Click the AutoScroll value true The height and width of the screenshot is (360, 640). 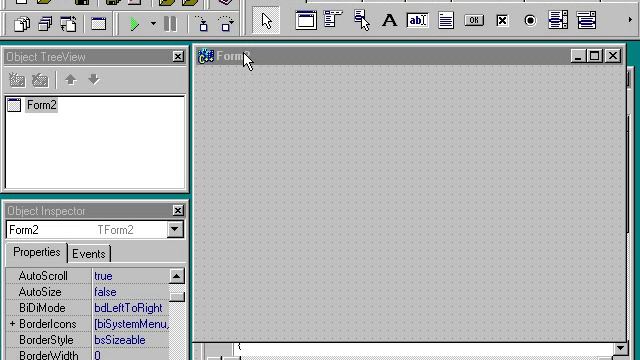tap(103, 276)
